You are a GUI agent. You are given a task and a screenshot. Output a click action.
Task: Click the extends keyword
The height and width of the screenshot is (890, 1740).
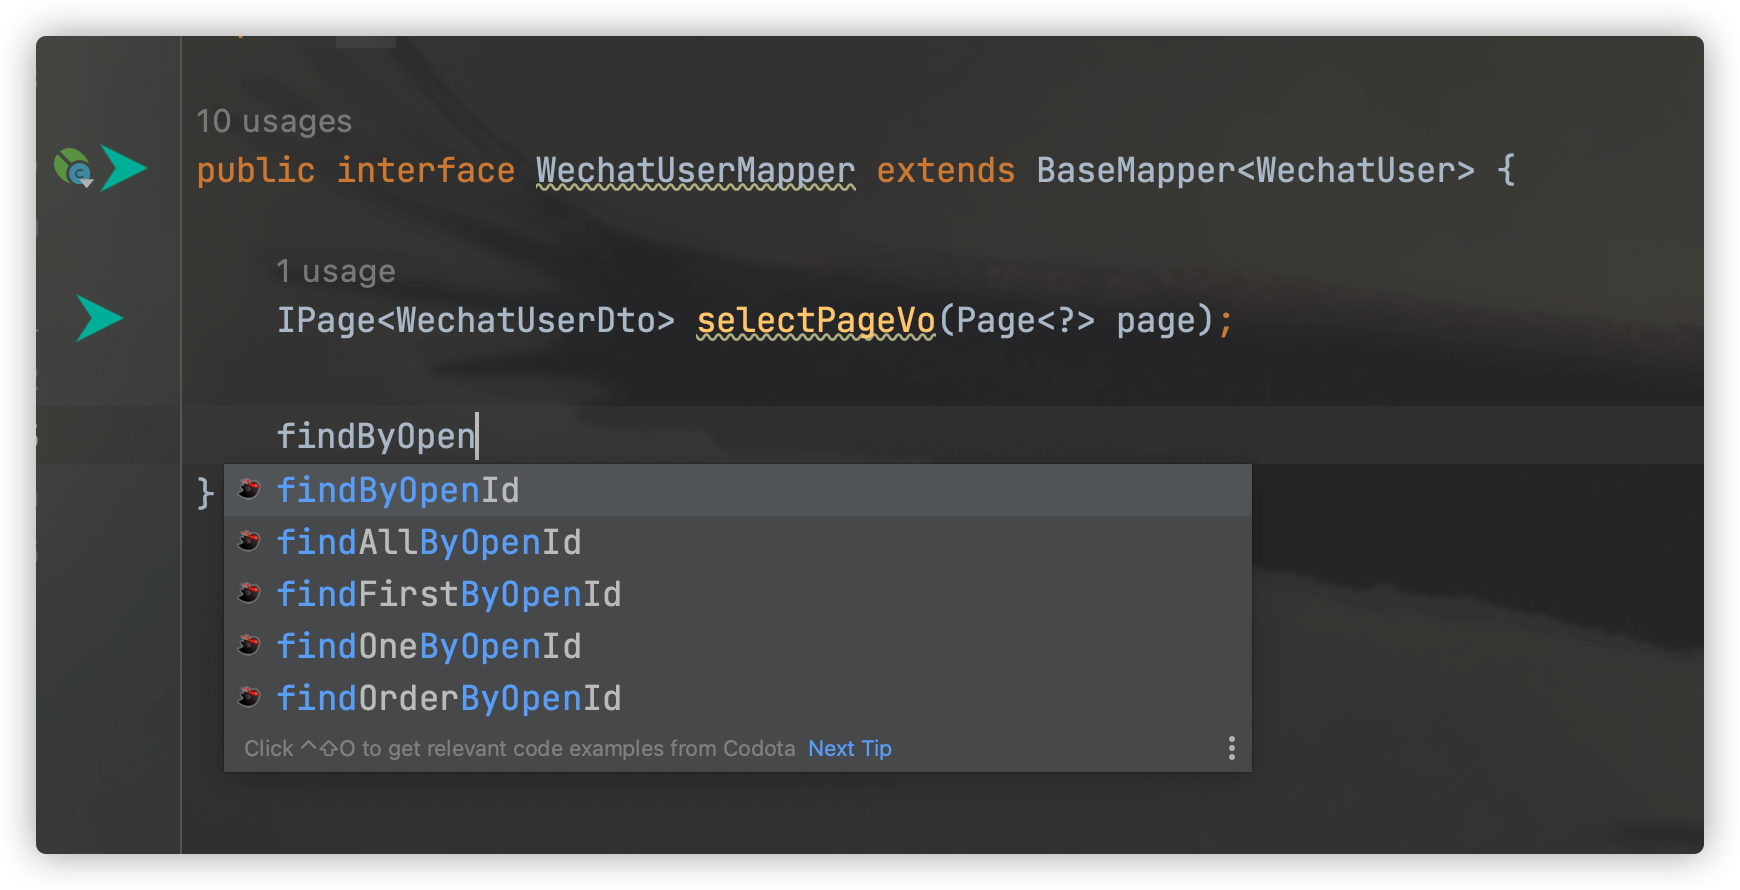945,171
